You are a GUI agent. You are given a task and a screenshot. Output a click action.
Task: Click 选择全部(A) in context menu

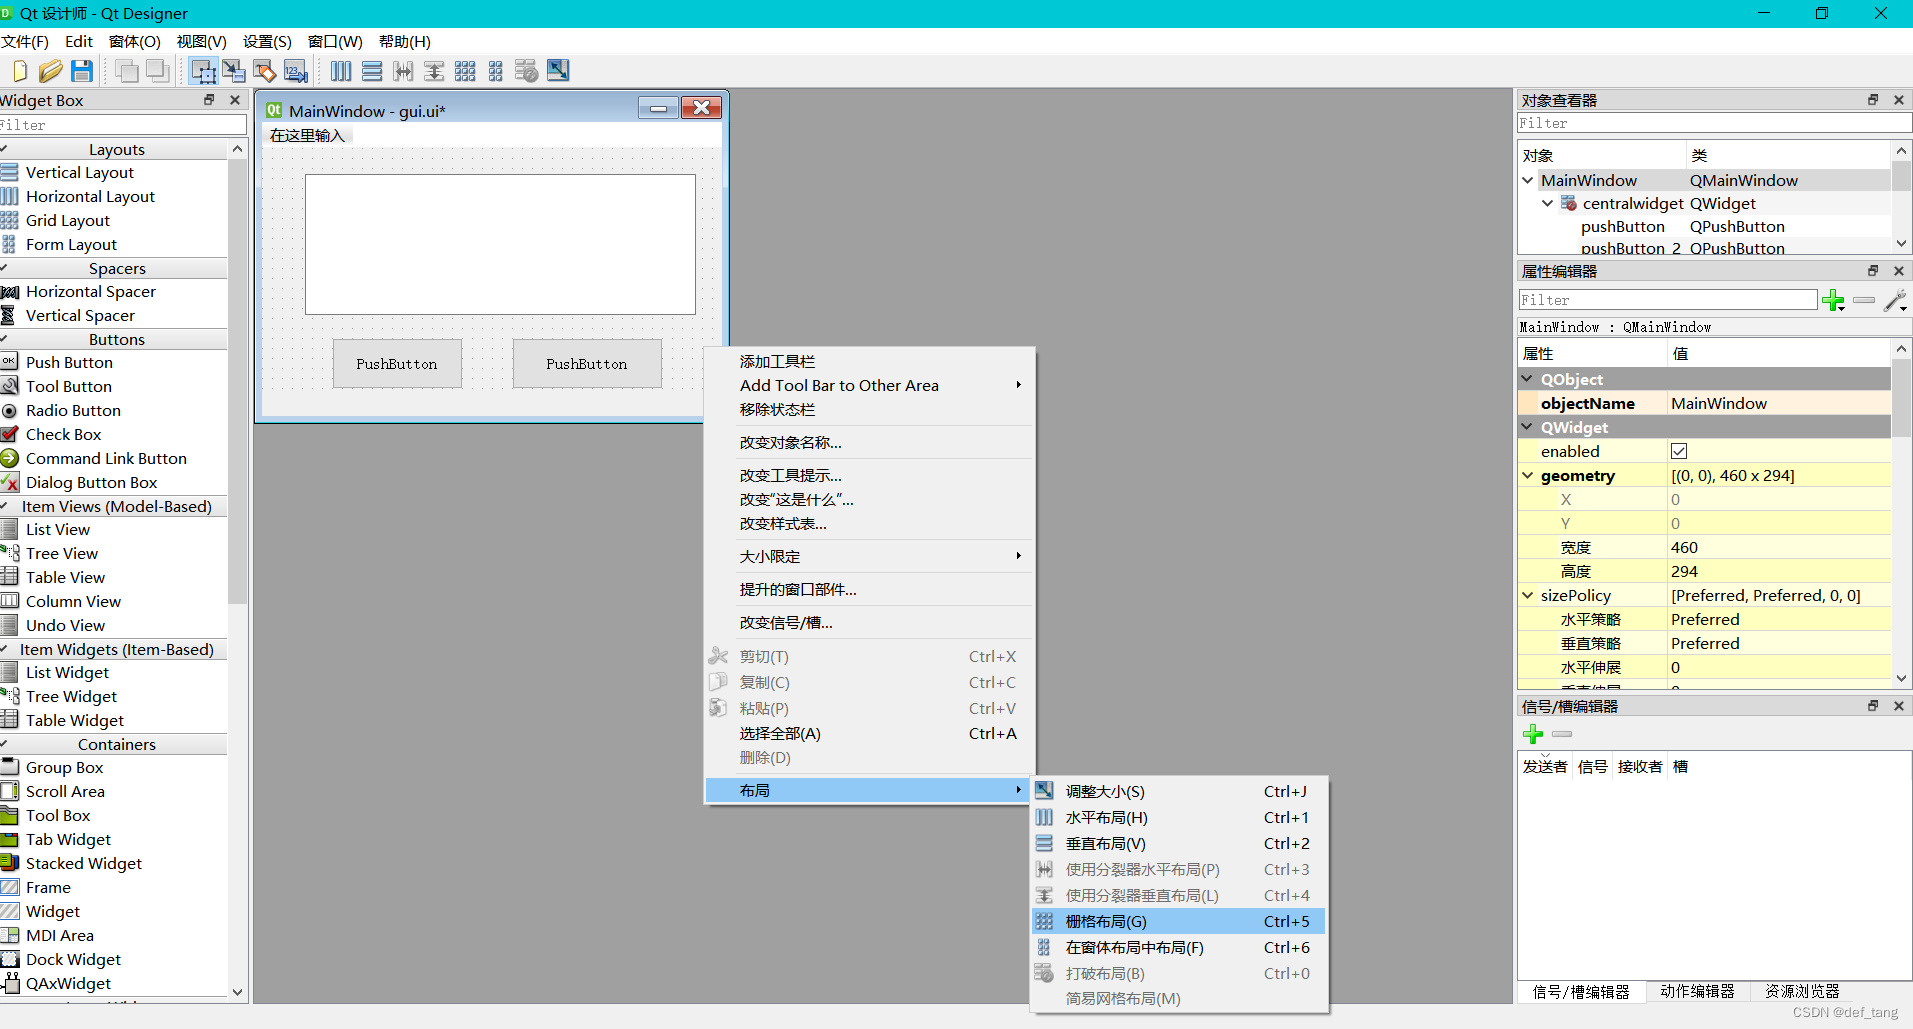point(869,733)
